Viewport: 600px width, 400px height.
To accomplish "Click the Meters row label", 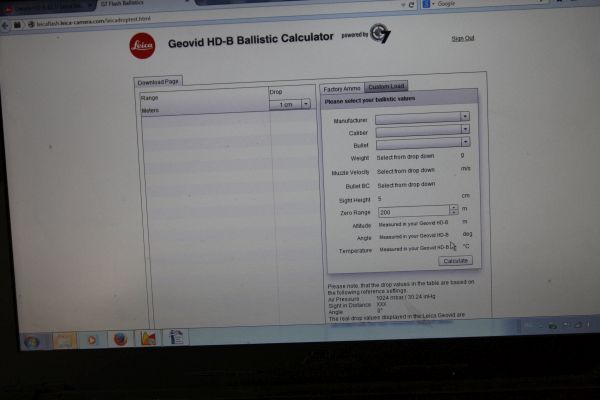I will [x=150, y=111].
